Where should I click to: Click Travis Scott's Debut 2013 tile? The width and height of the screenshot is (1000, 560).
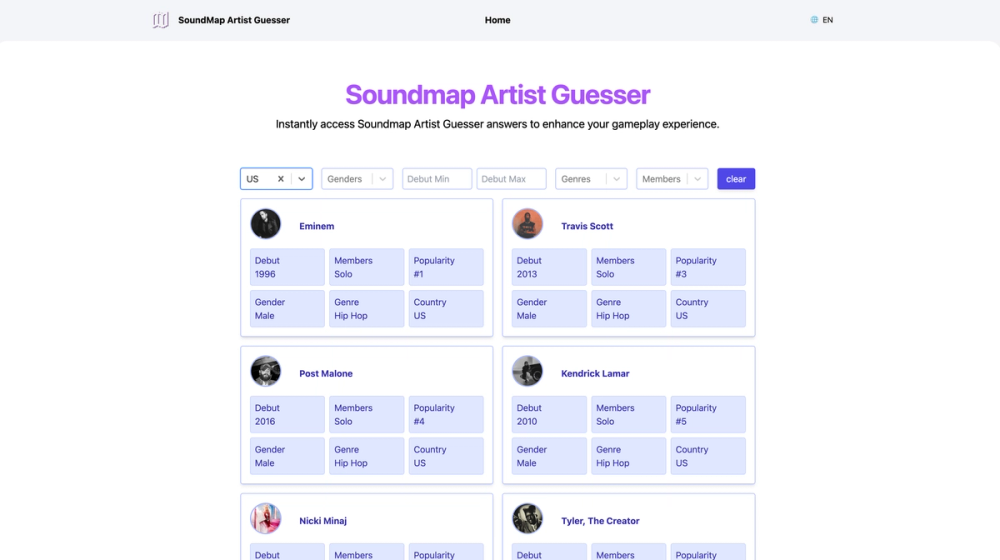click(x=549, y=267)
